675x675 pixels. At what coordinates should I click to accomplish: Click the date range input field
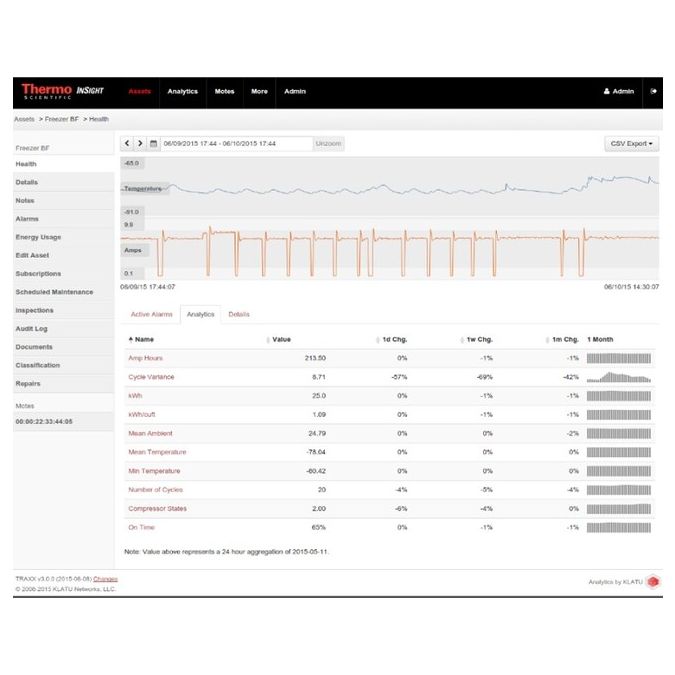236,144
